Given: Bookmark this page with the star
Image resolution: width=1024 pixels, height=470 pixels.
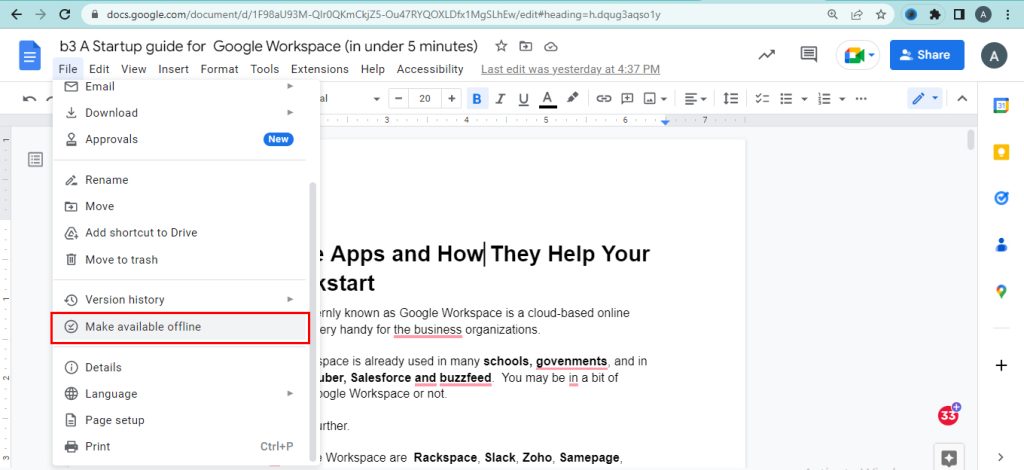Looking at the screenshot, I should [x=881, y=14].
